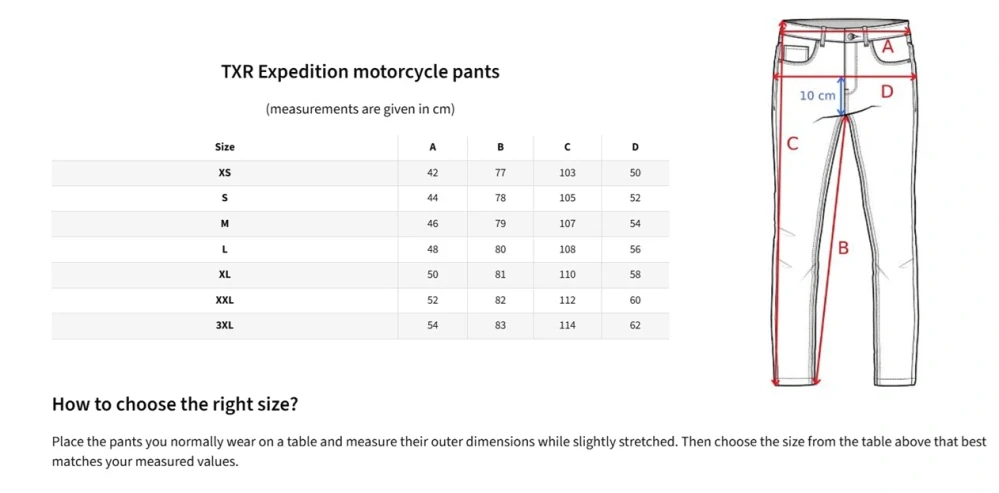Click the blue 10 cm label on the diagram
999x493 pixels.
coord(817,96)
